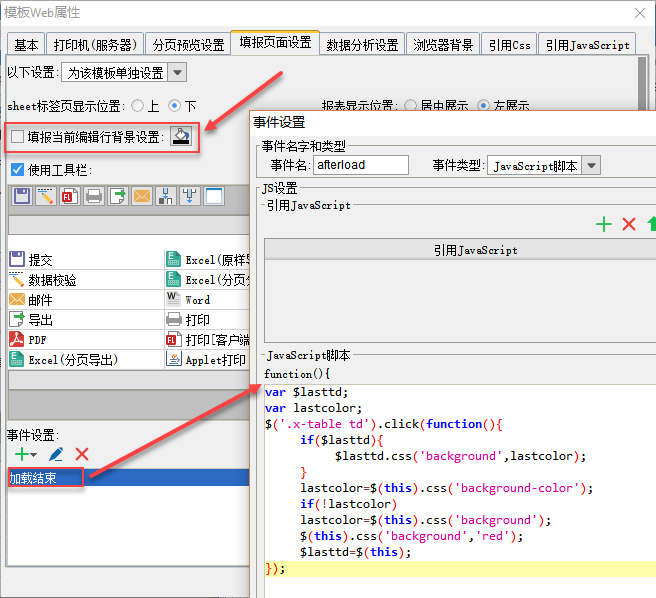
Task: Switch to the 分页预览设置 tab
Action: point(188,44)
